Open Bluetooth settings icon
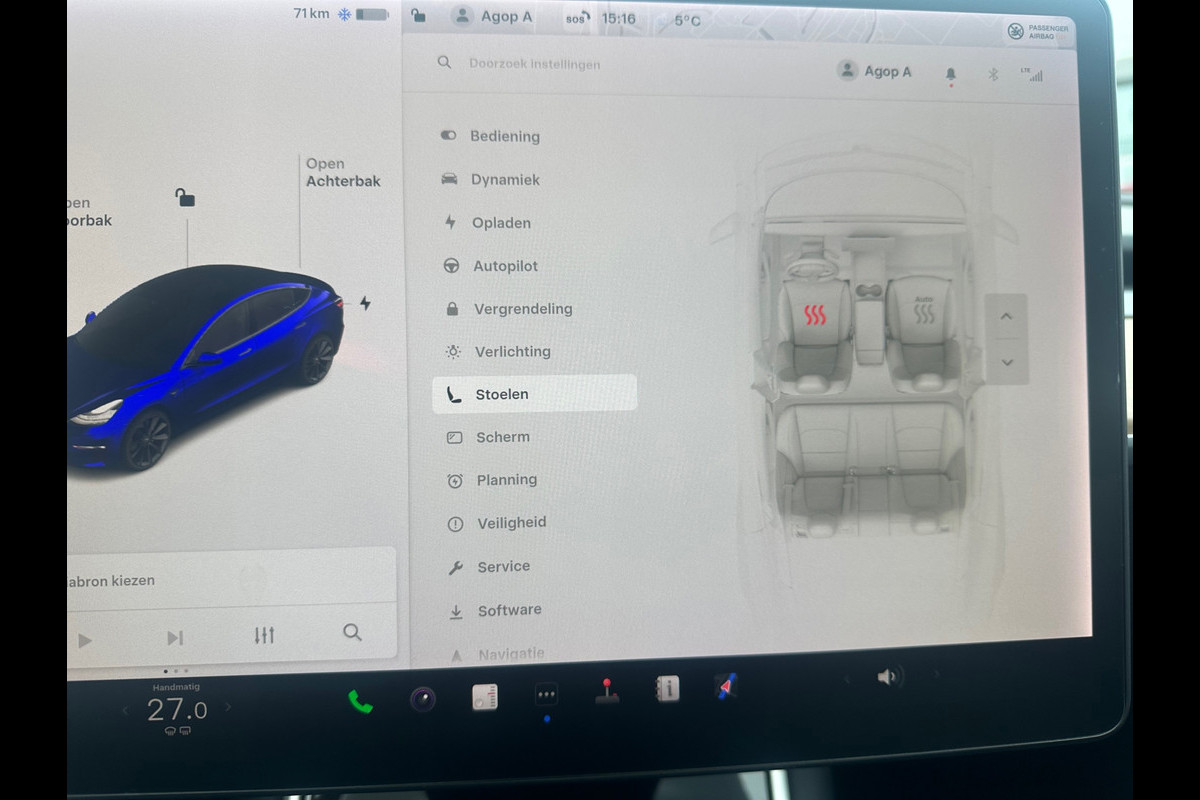Viewport: 1200px width, 800px height. pos(993,74)
